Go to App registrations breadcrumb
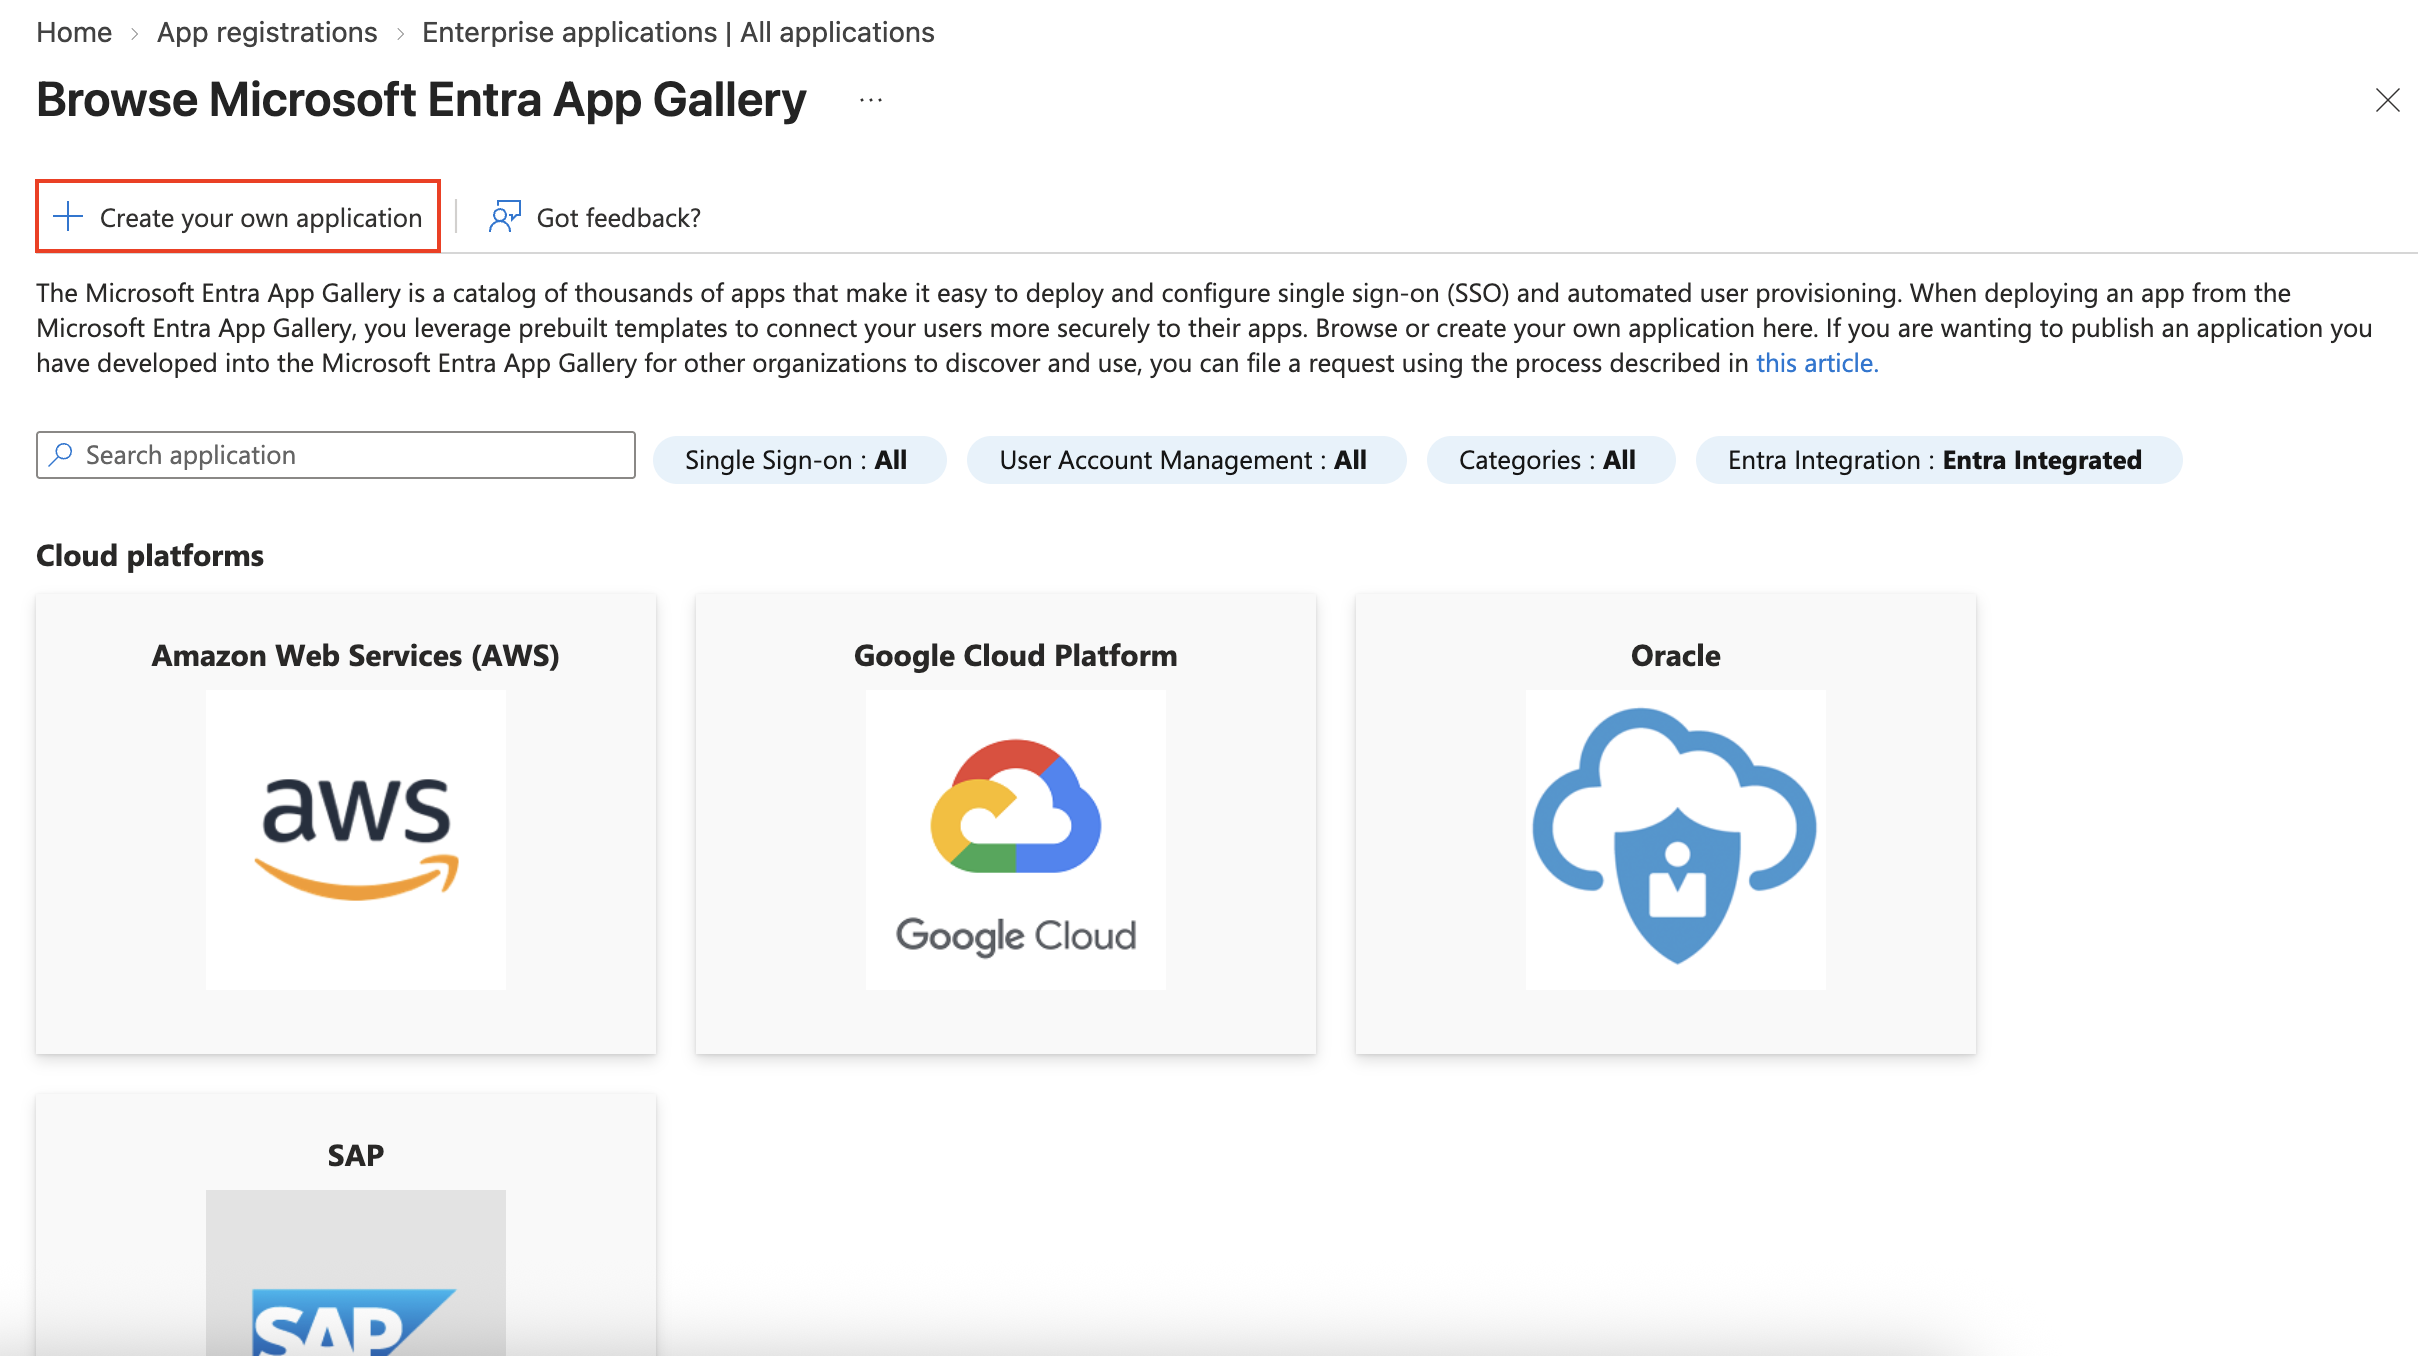2418x1356 pixels. coord(267,32)
